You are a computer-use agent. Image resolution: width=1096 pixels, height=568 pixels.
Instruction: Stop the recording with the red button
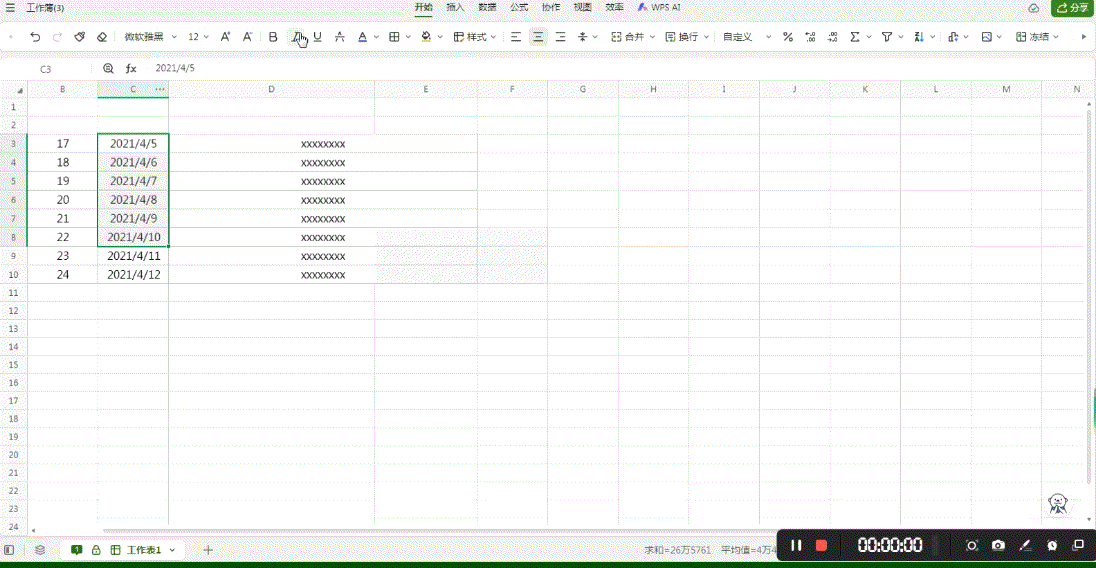pos(821,546)
